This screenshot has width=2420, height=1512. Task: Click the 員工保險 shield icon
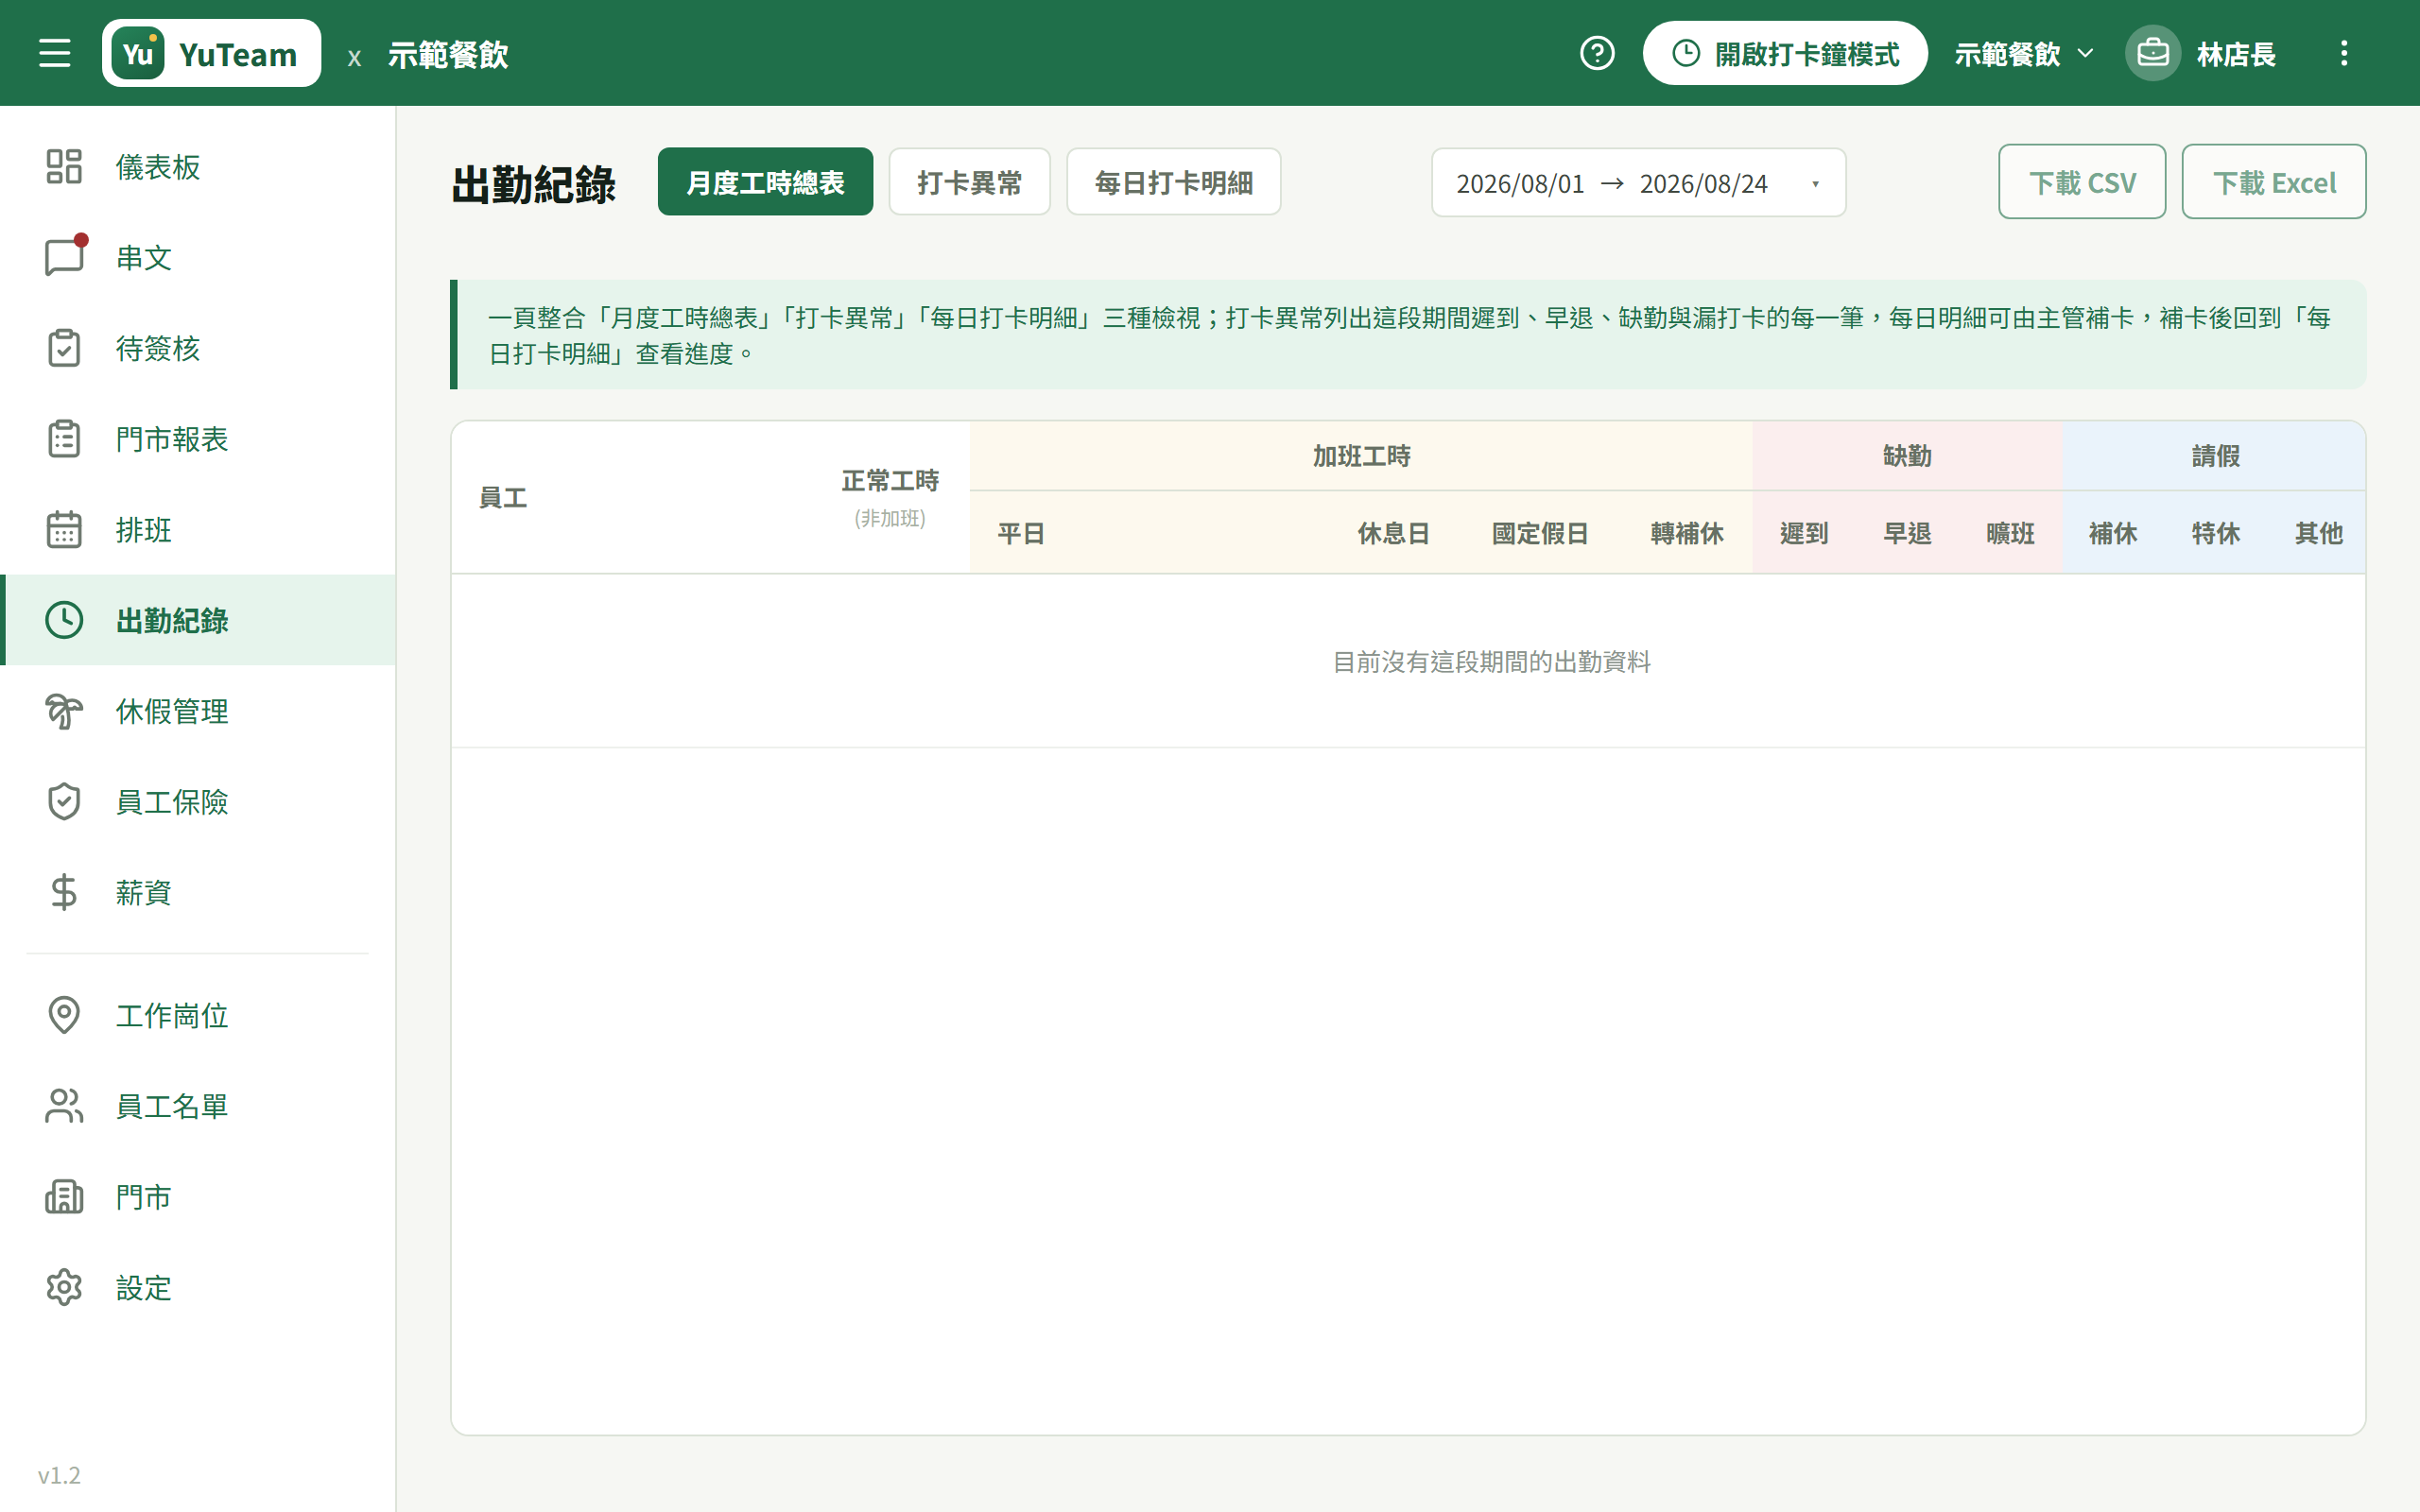pos(64,801)
